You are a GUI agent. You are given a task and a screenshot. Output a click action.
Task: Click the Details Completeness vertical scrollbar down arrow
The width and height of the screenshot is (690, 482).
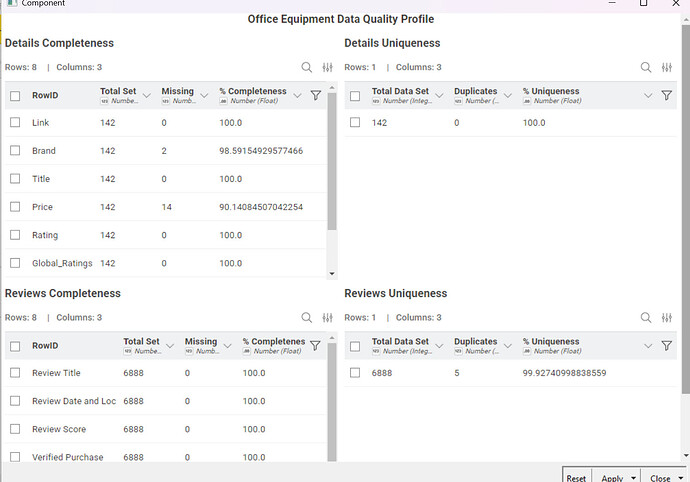[332, 273]
